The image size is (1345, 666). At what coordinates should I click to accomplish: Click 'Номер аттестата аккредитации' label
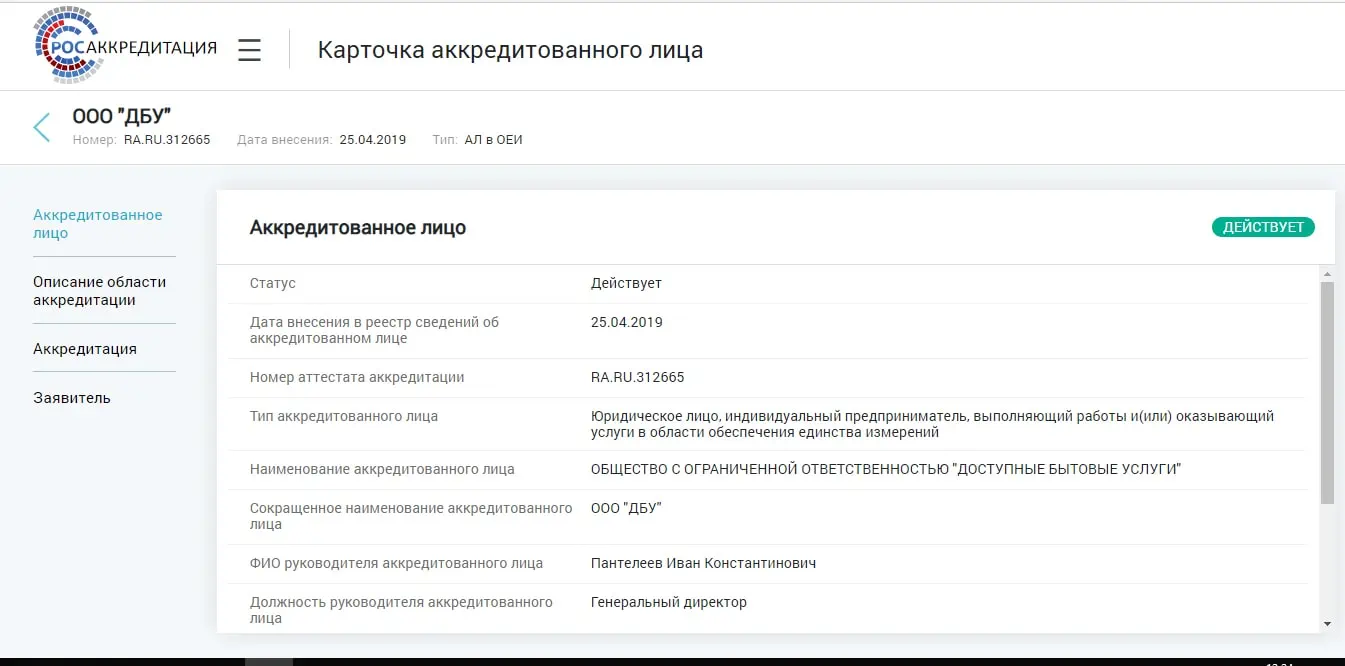pos(357,377)
